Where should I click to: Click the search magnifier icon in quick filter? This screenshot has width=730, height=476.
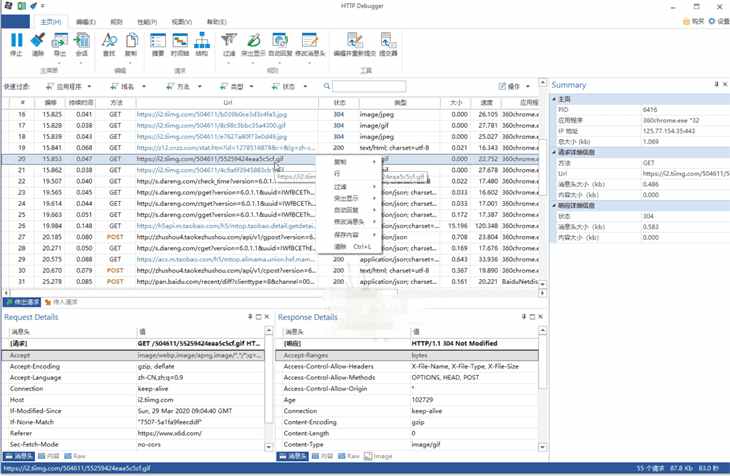pyautogui.click(x=327, y=86)
